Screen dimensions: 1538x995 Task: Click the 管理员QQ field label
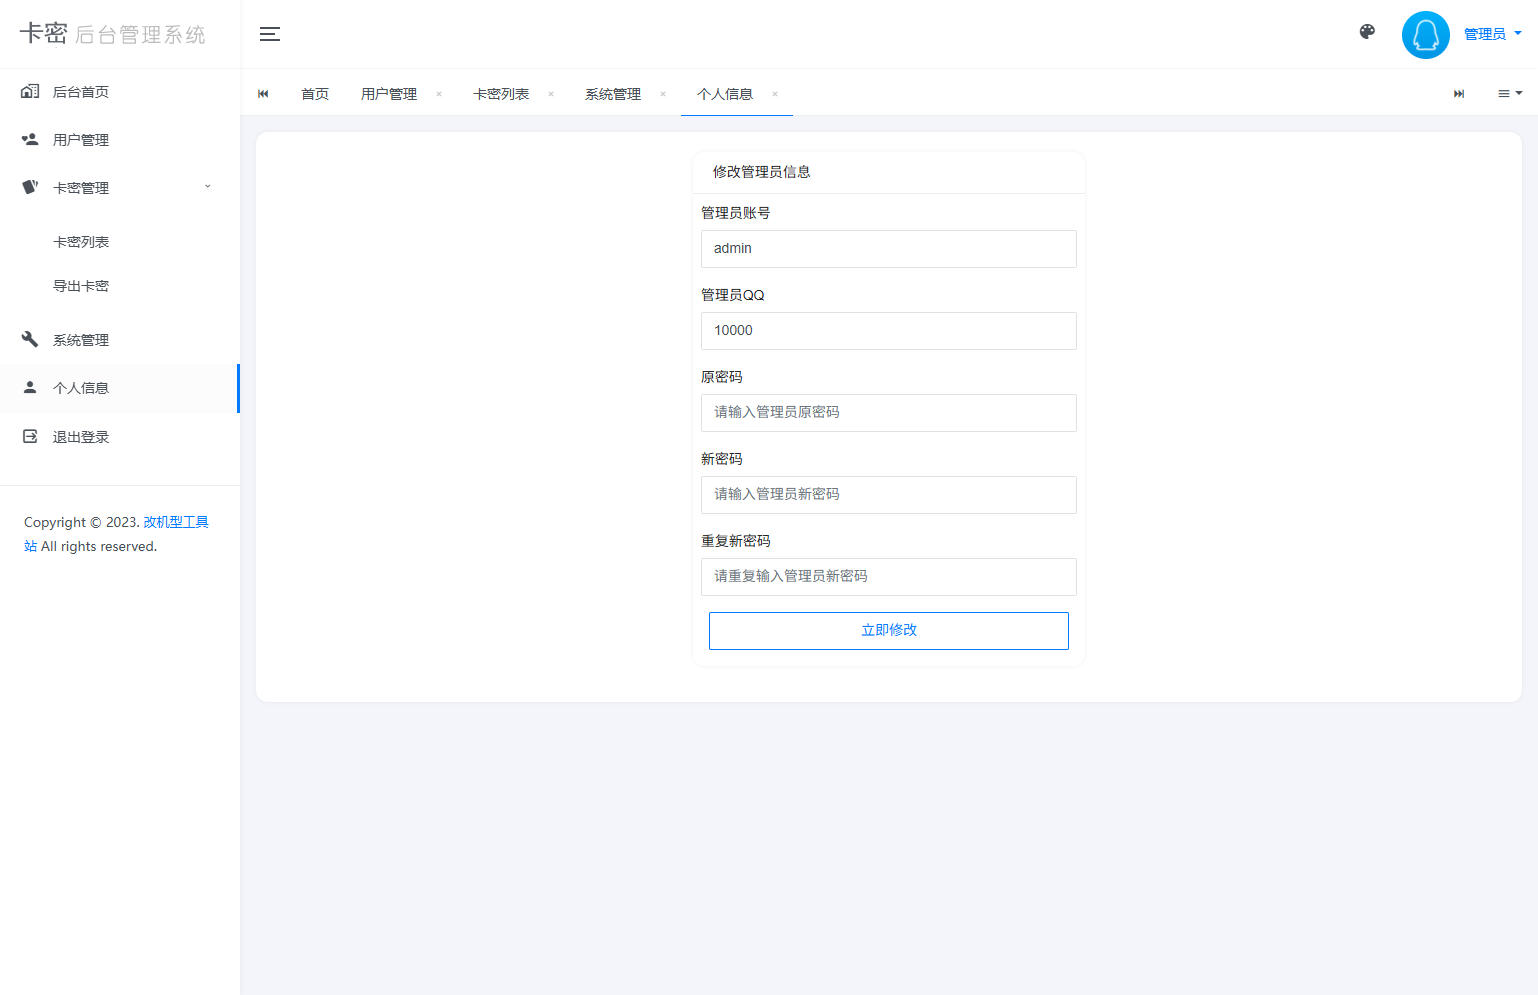[733, 295]
